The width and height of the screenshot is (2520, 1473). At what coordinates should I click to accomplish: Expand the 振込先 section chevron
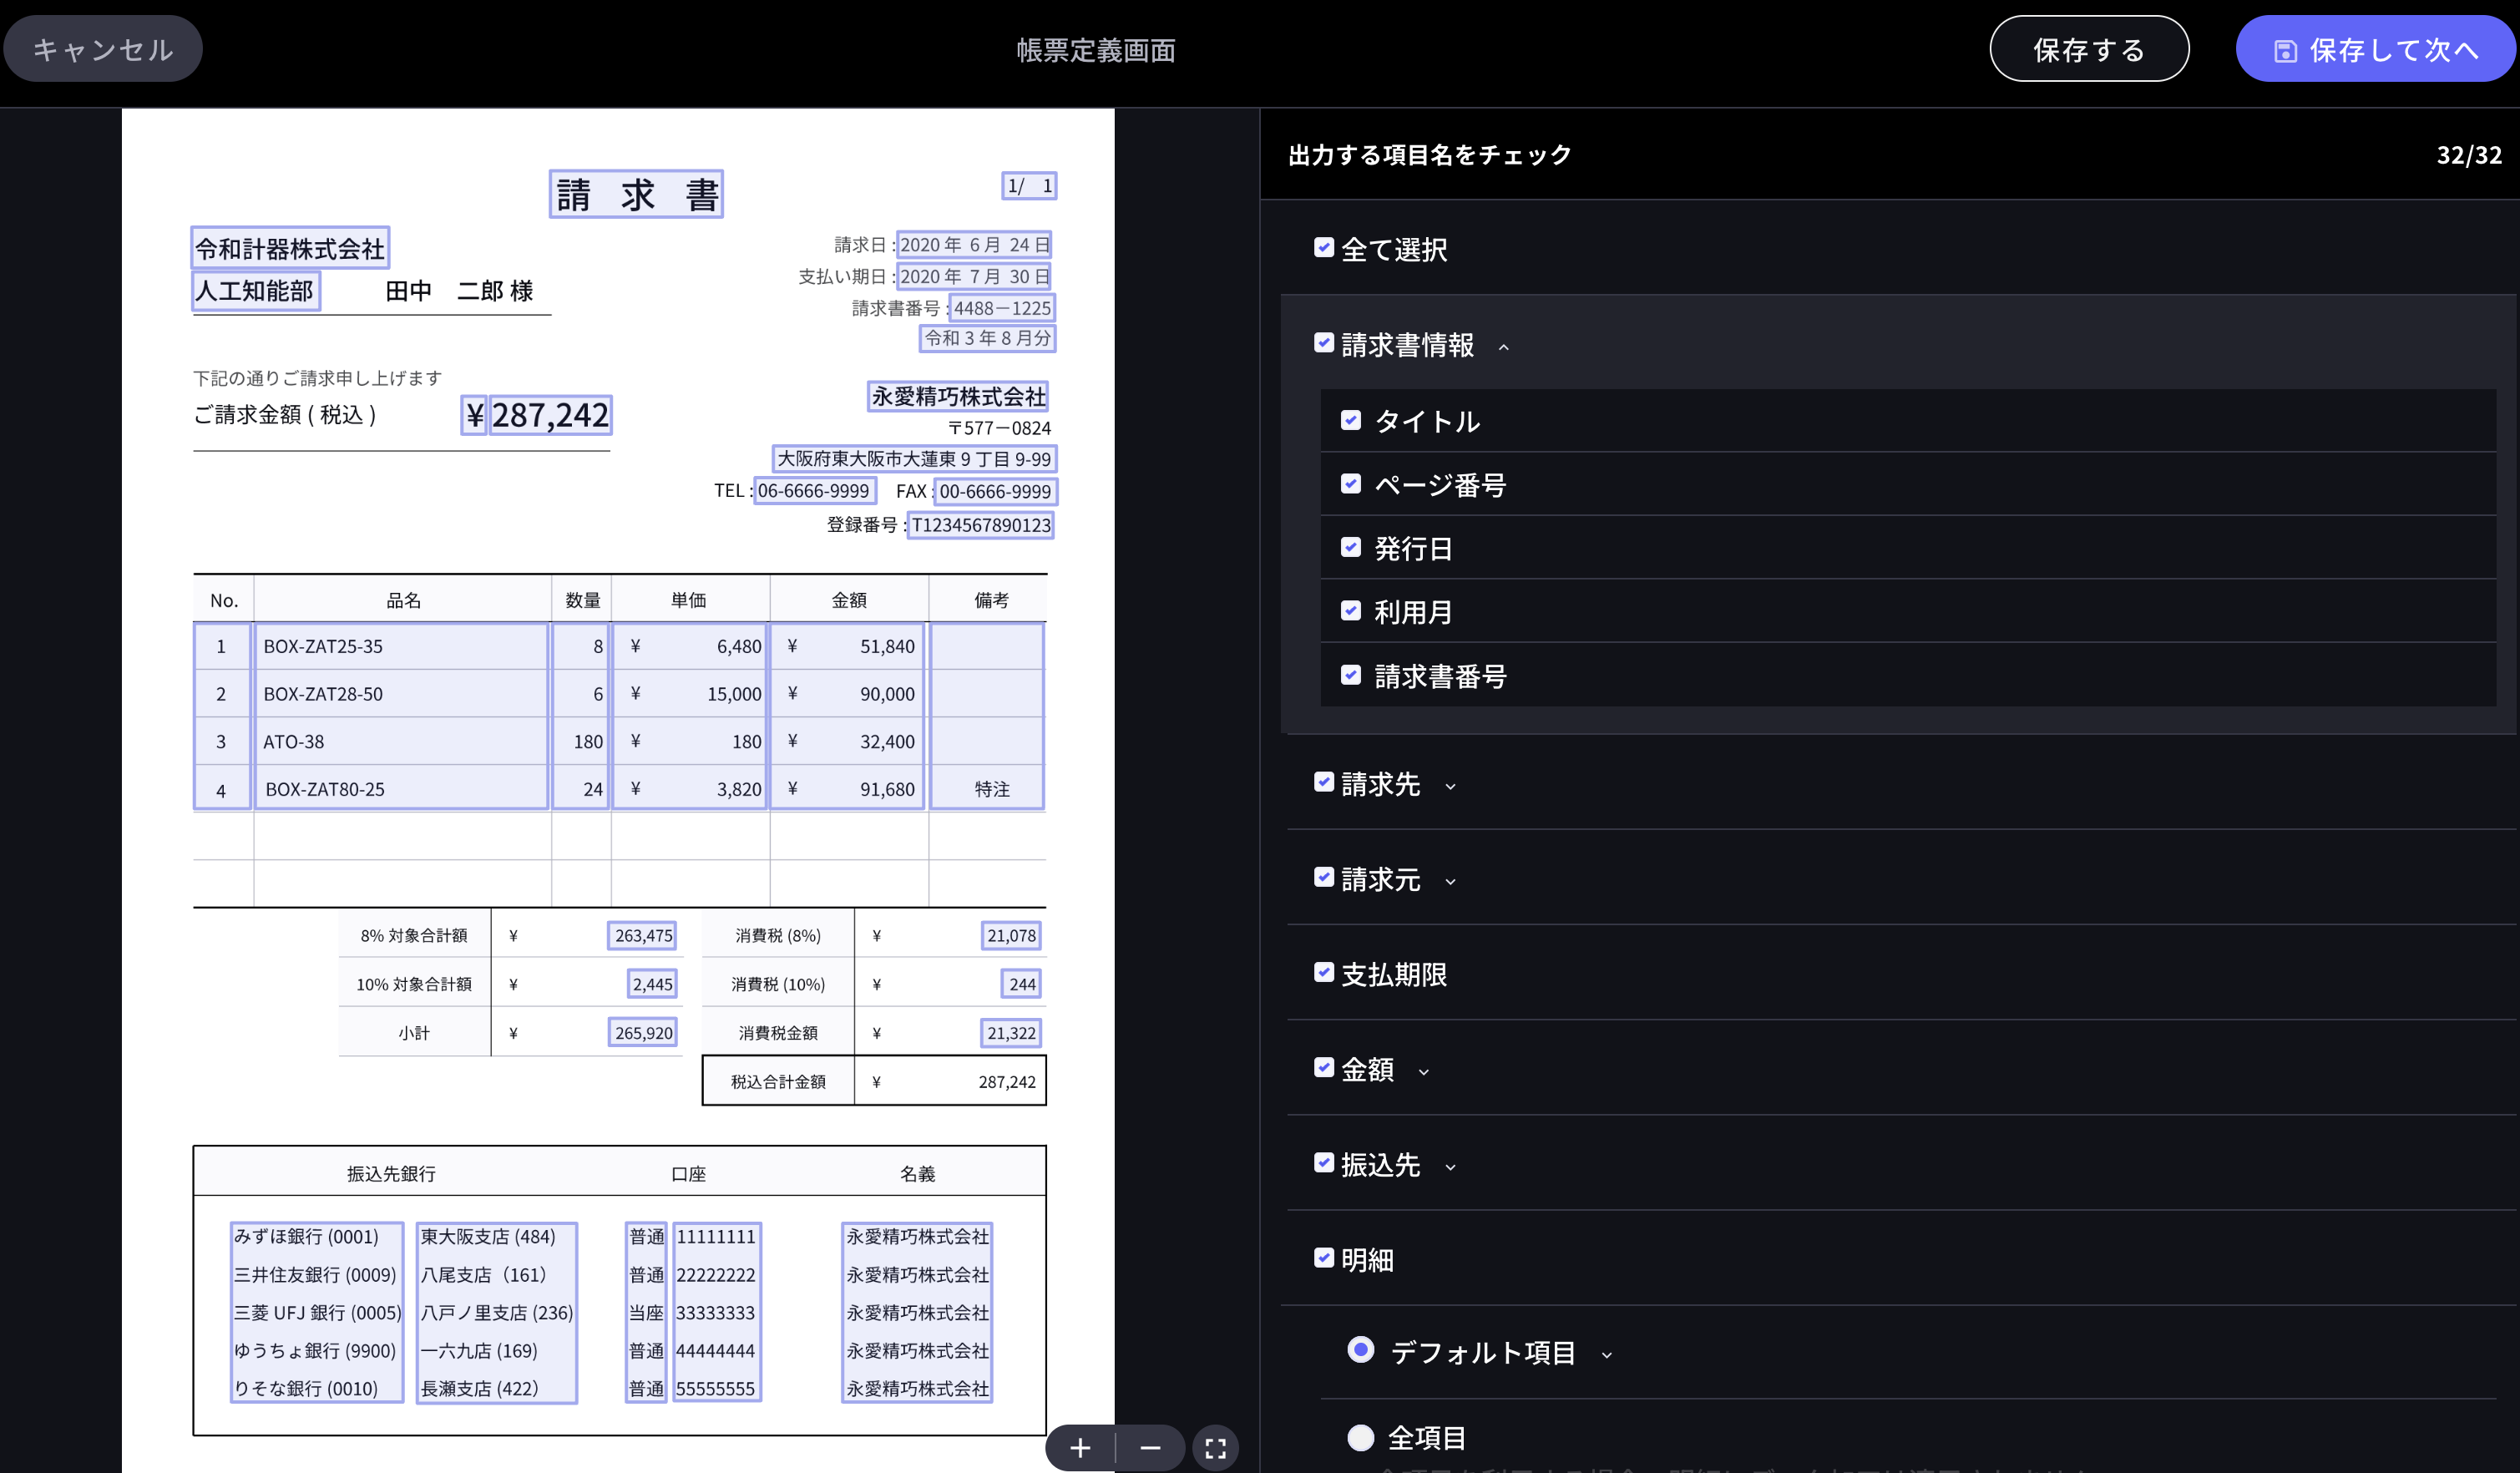pos(1450,1167)
